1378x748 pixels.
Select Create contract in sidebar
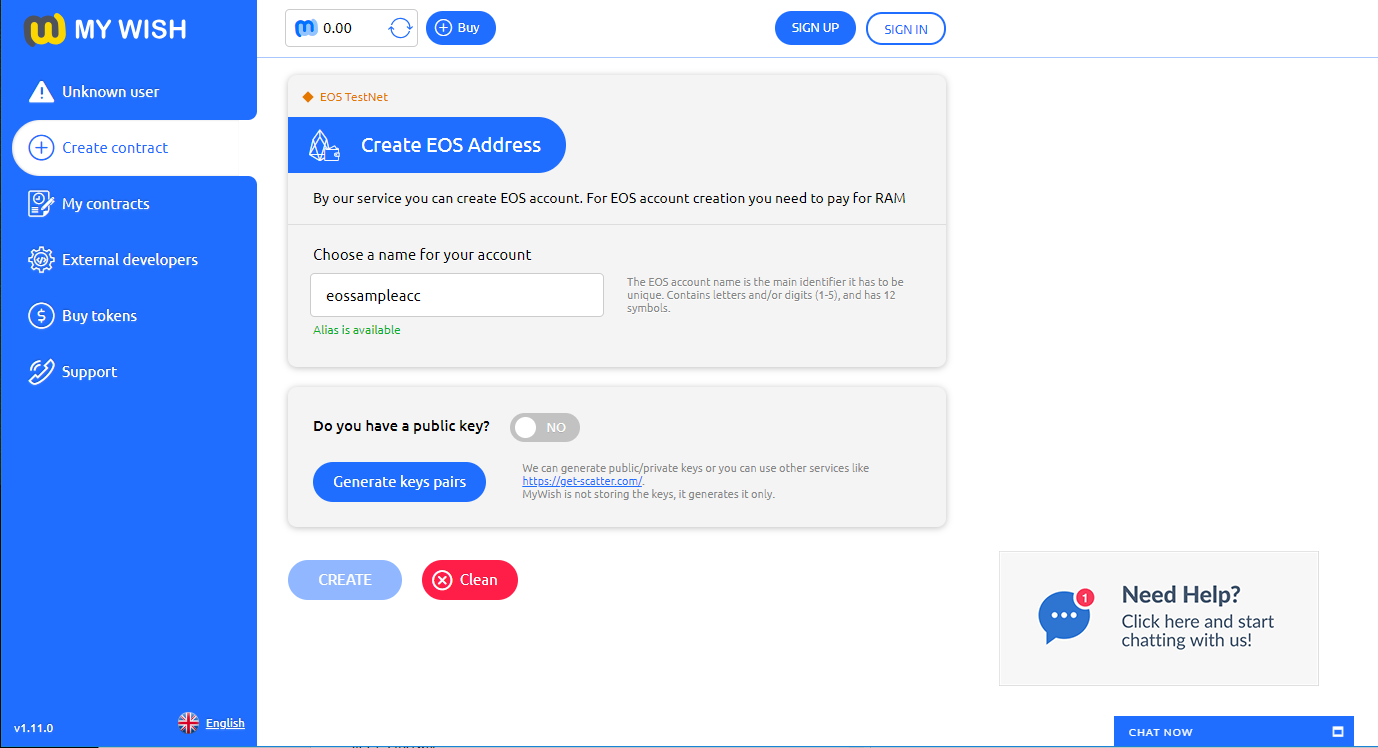[134, 148]
